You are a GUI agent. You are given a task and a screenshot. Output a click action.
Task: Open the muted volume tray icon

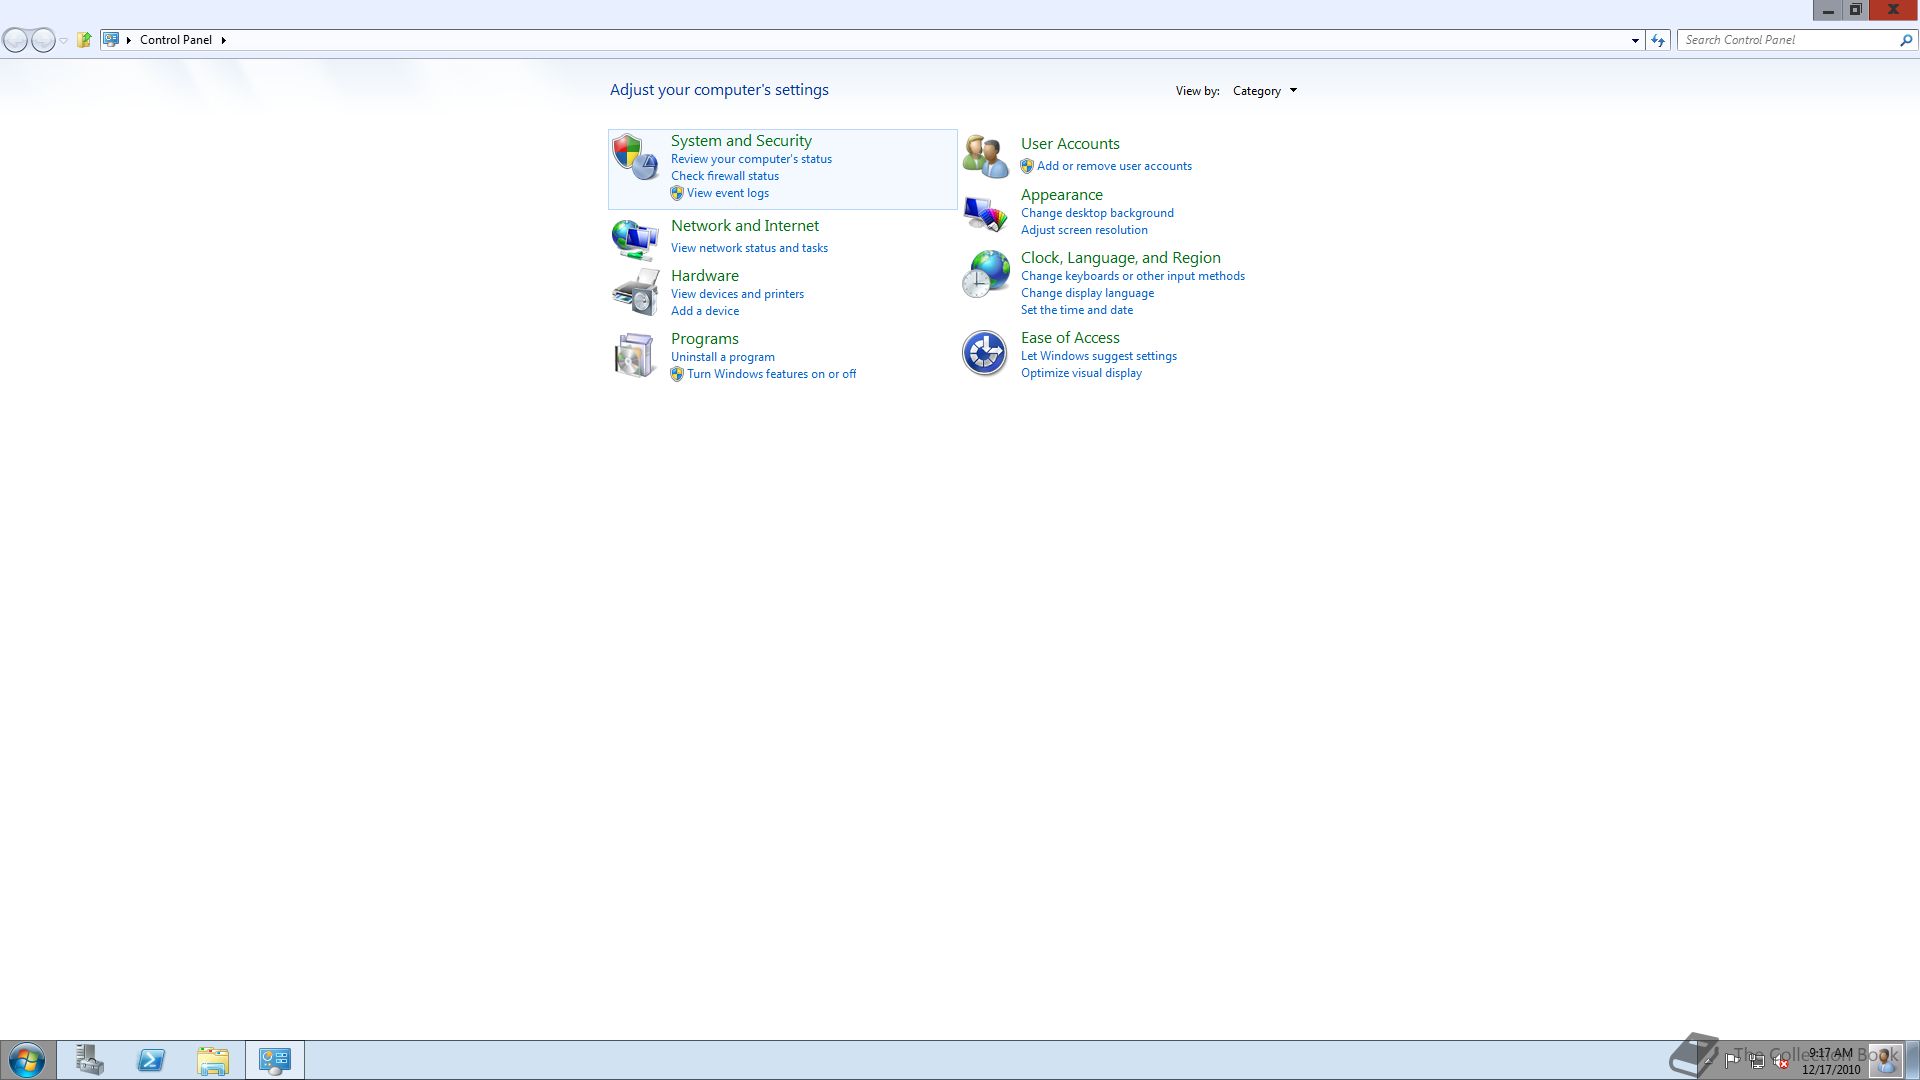click(1781, 1061)
